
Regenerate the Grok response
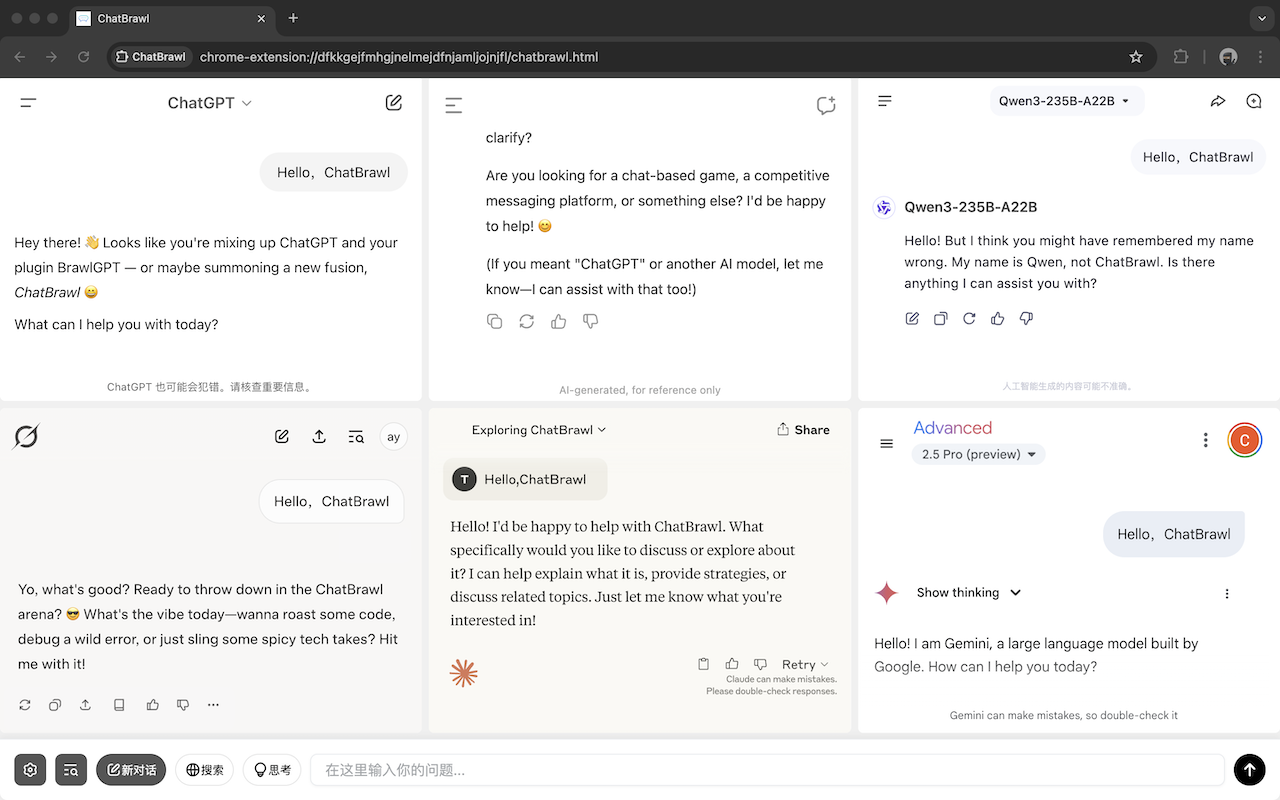coord(25,705)
